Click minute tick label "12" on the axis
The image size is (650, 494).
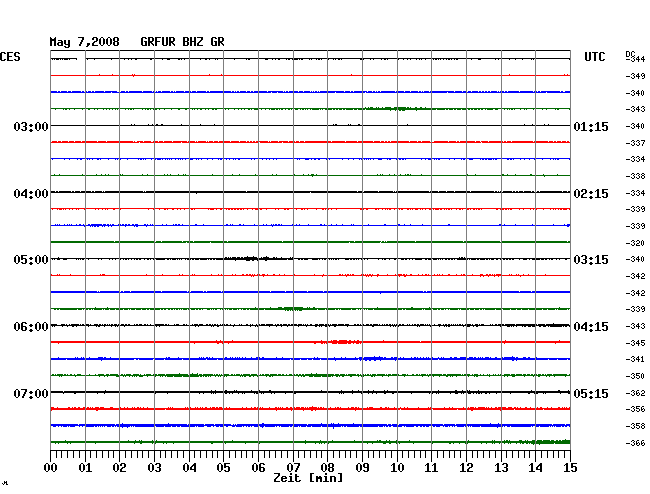tap(466, 467)
